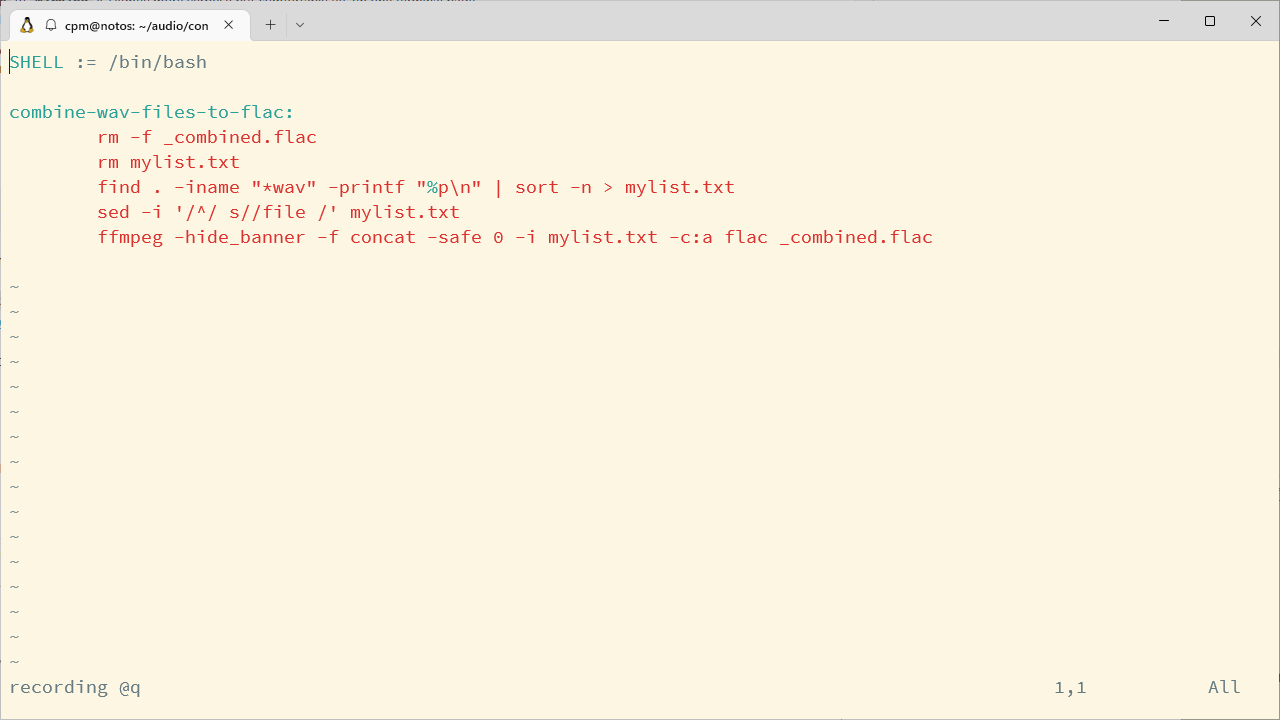Viewport: 1280px width, 720px height.
Task: Click ffmpeg at start of last command
Action: coord(130,238)
